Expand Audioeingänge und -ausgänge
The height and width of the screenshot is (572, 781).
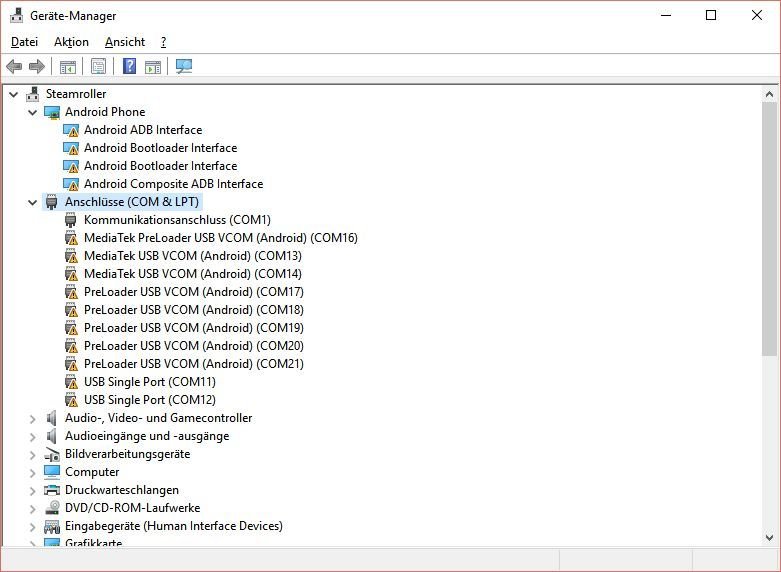(x=32, y=436)
